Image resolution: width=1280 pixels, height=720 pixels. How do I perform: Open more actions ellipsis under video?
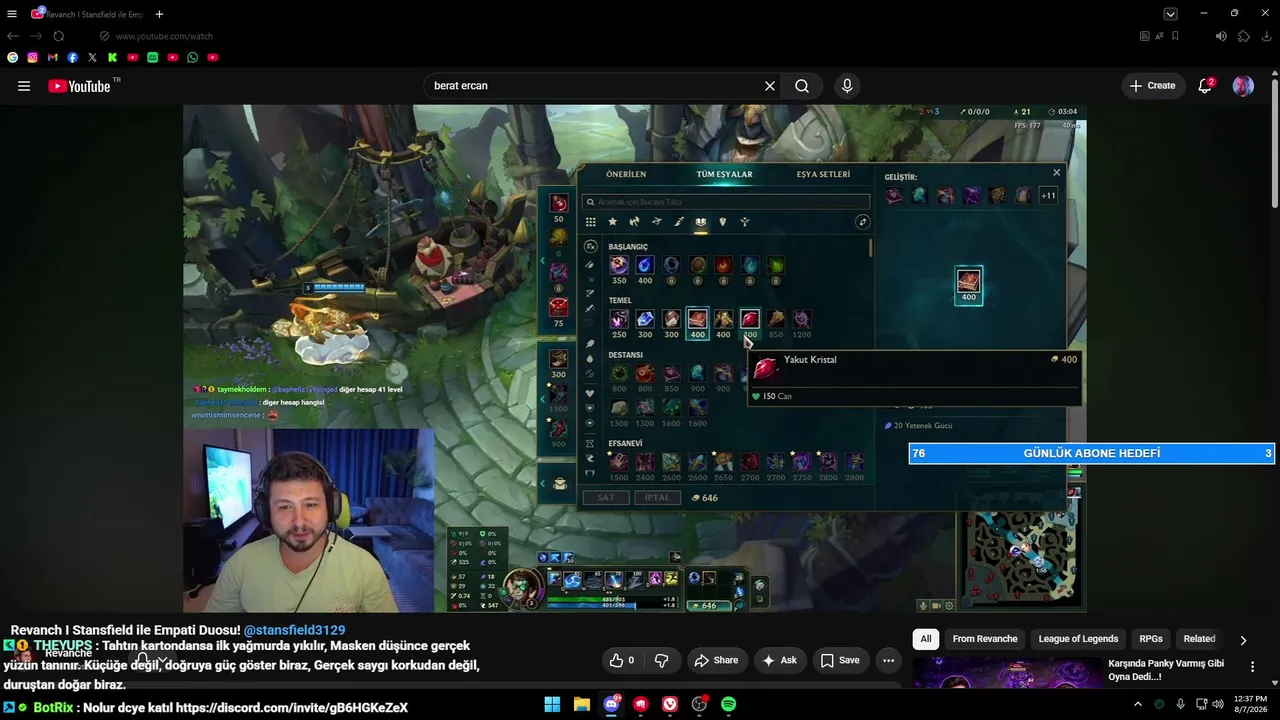(888, 660)
